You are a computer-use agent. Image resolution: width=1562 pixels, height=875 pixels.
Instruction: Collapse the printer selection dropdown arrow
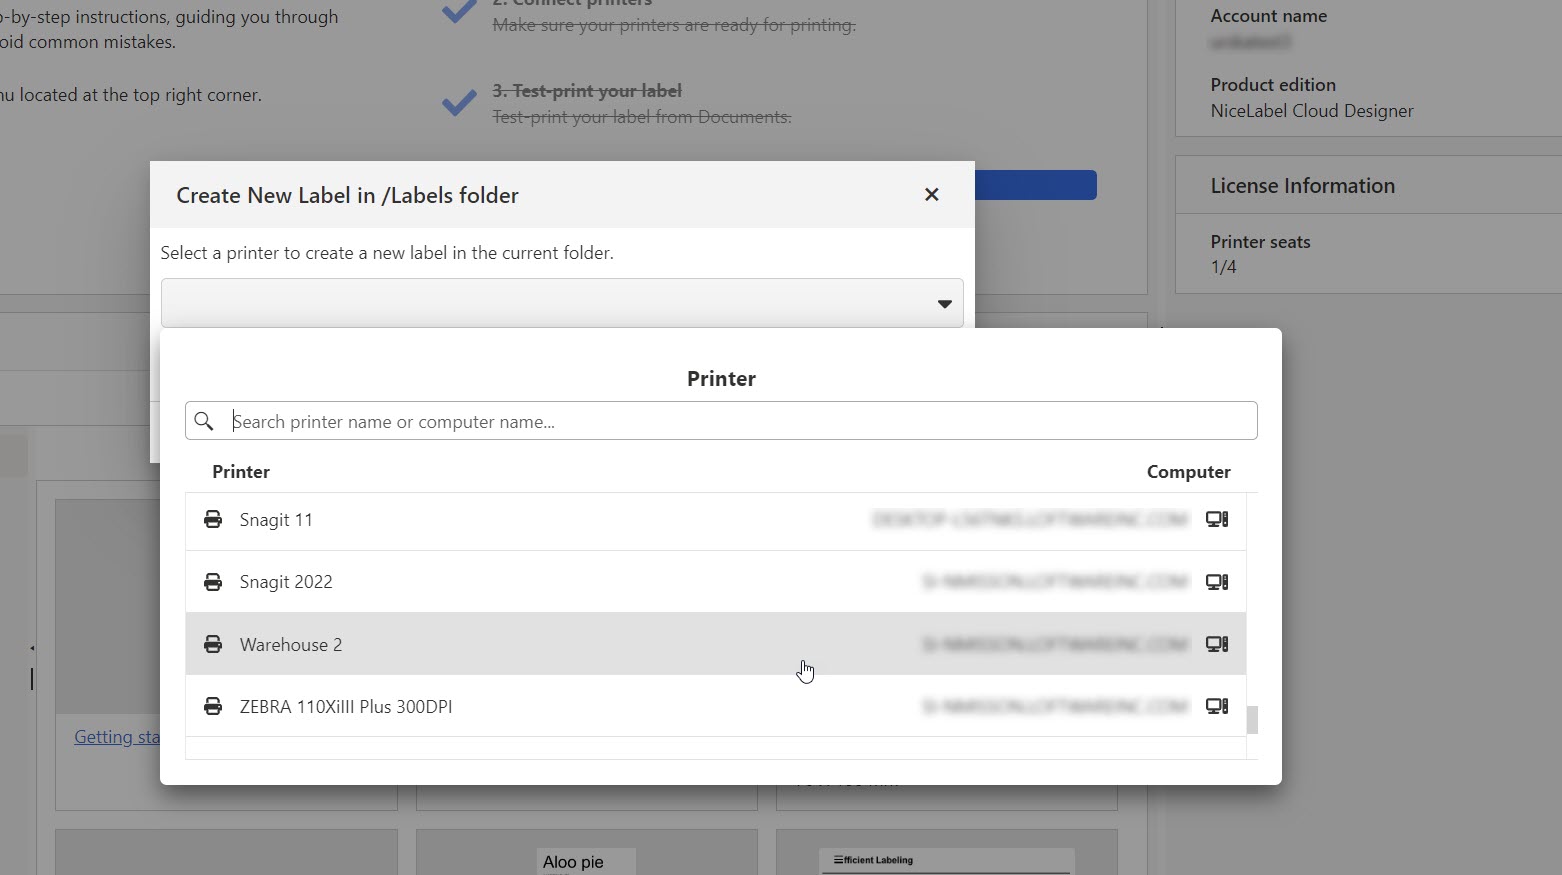943,304
